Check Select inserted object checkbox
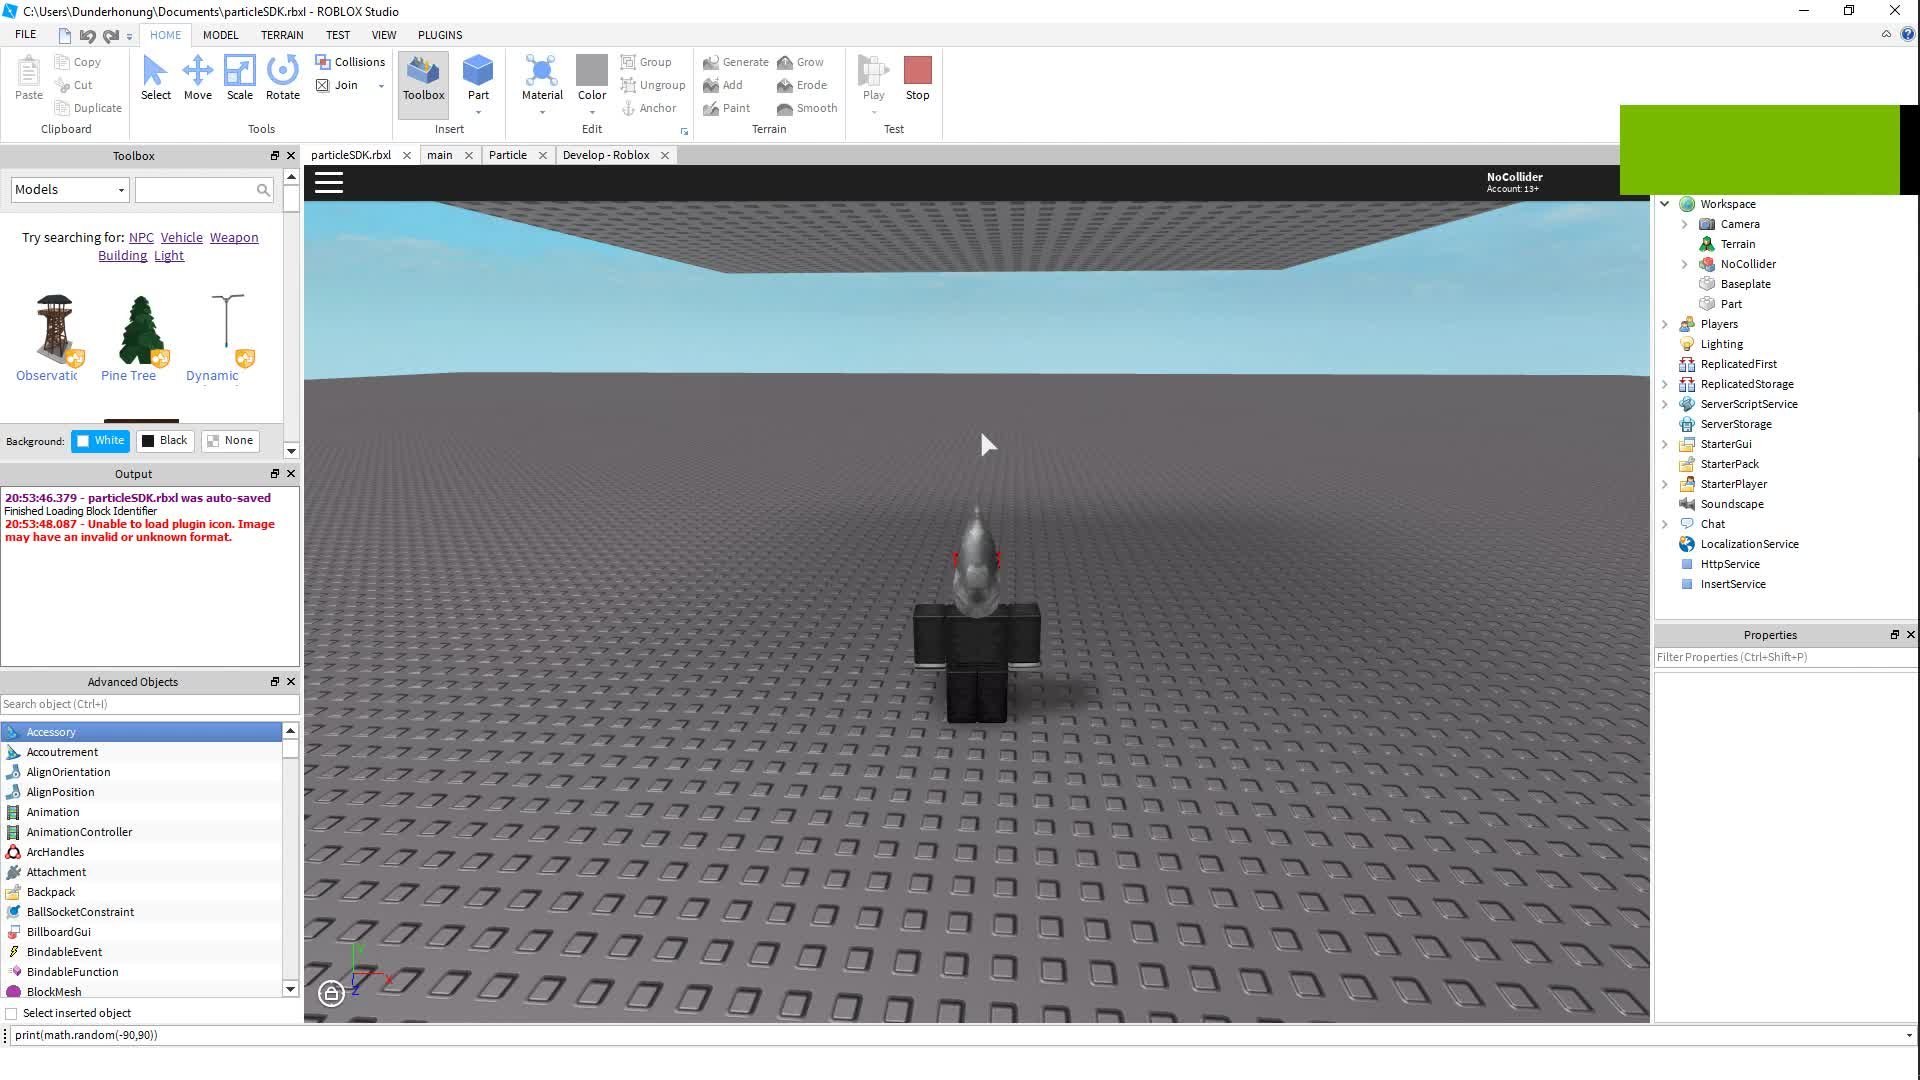The height and width of the screenshot is (1080, 1920). [12, 1013]
